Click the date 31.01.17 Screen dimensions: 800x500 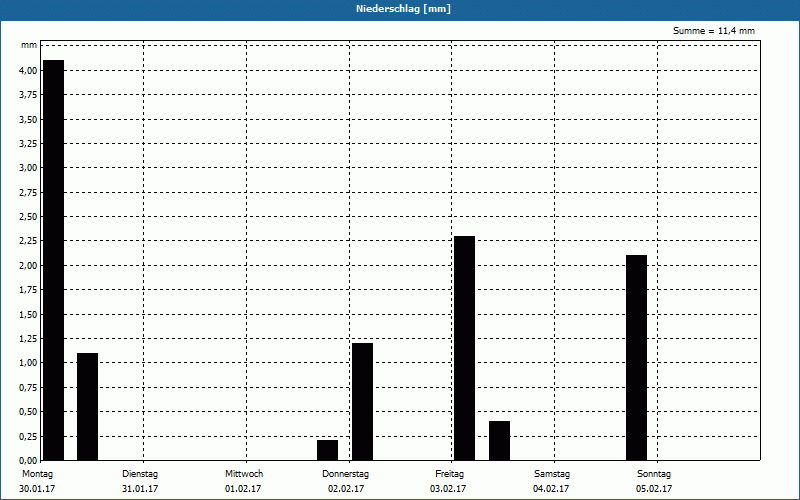[140, 489]
